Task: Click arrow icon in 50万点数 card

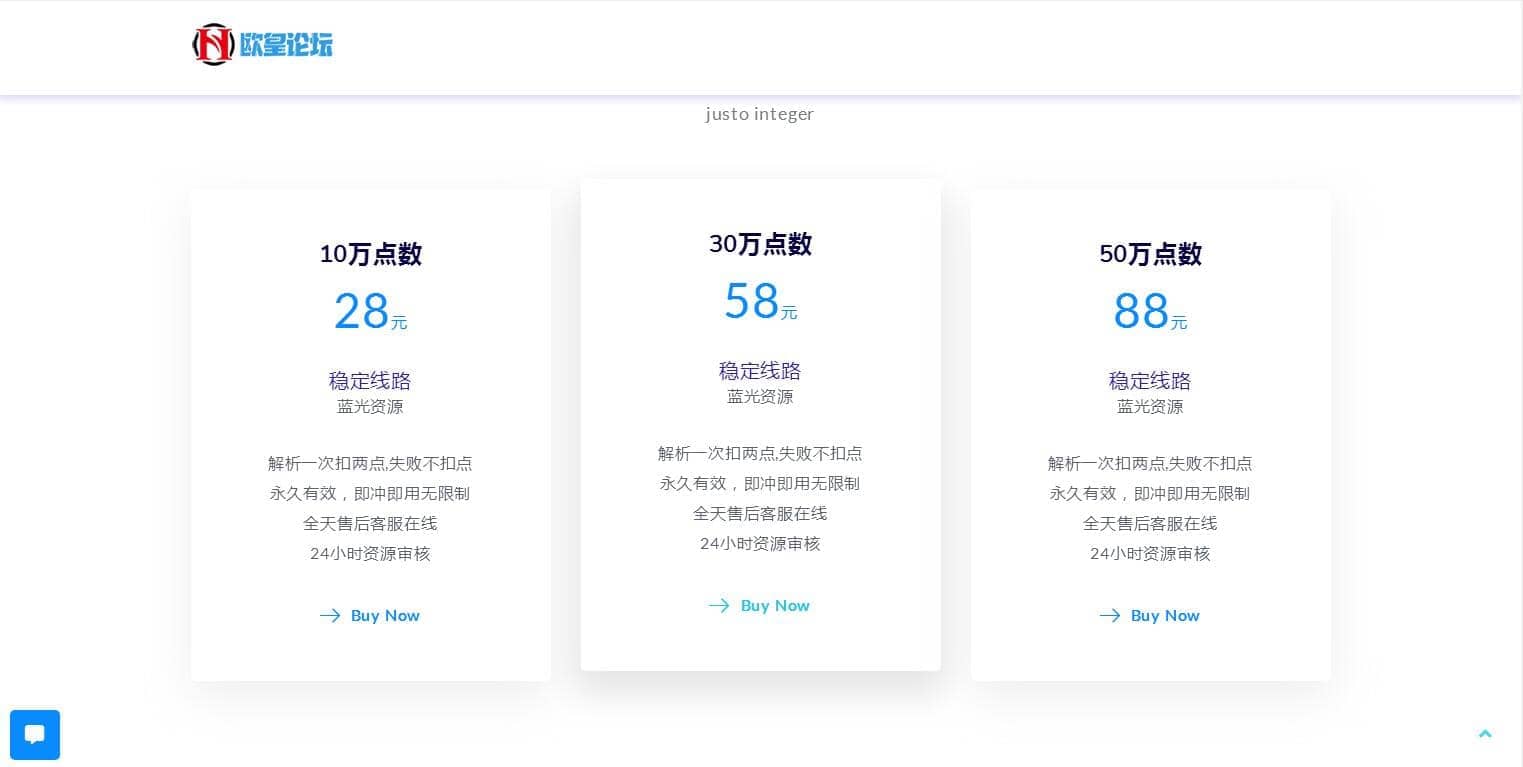Action: [x=1110, y=615]
